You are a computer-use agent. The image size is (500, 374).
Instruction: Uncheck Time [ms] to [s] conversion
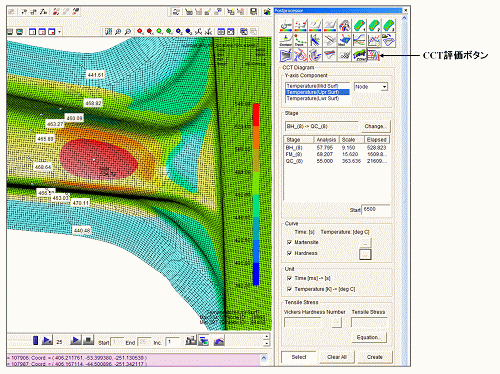pyautogui.click(x=289, y=278)
